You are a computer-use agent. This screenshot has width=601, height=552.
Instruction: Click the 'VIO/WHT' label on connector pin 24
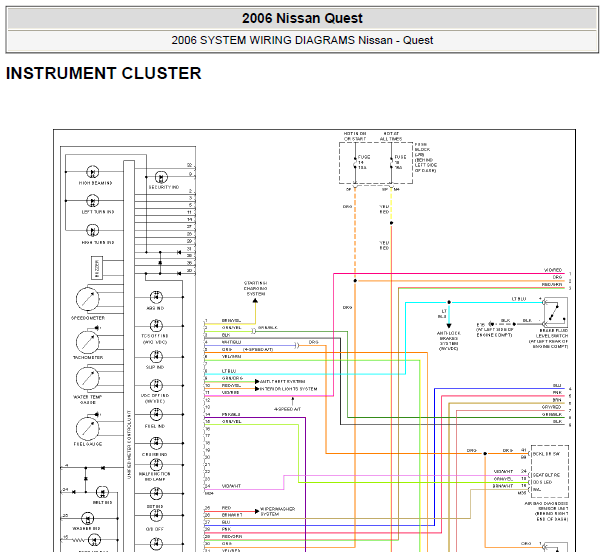(231, 486)
